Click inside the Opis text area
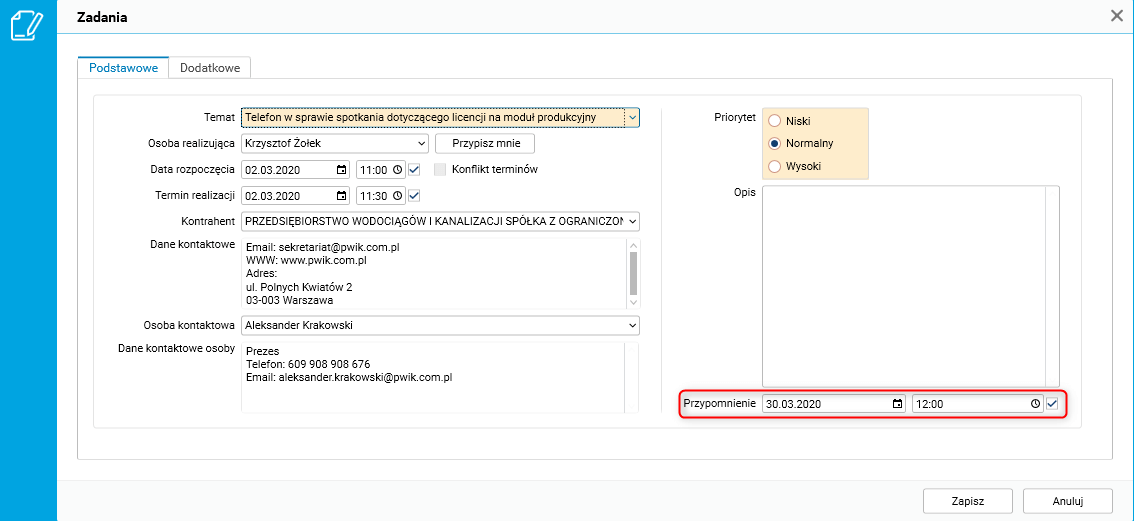 (x=903, y=285)
